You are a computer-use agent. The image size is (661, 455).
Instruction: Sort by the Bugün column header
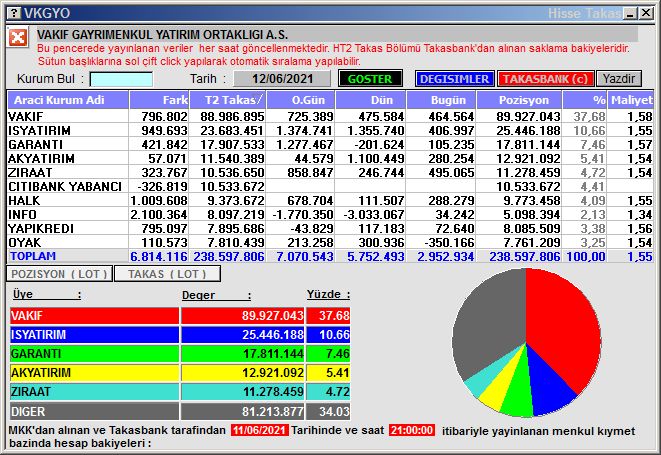click(x=441, y=100)
